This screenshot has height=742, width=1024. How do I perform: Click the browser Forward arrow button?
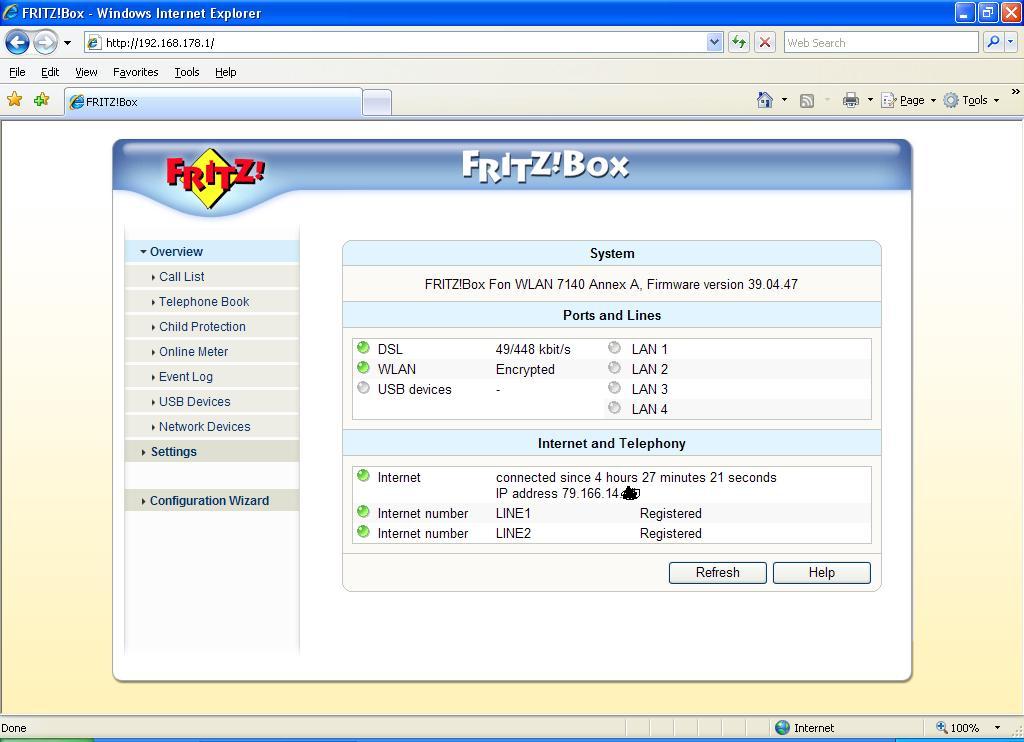pyautogui.click(x=45, y=43)
